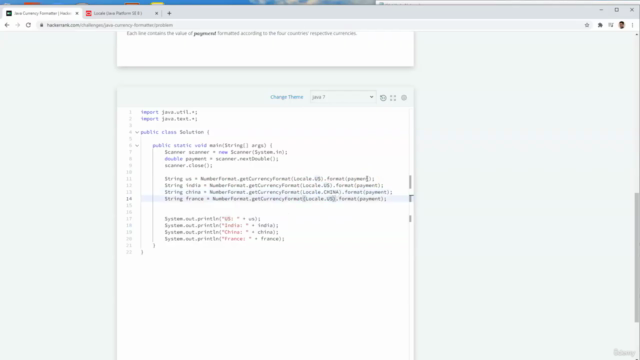This screenshot has height=360, width=640.
Task: Open the editor settings gear icon
Action: click(x=404, y=98)
